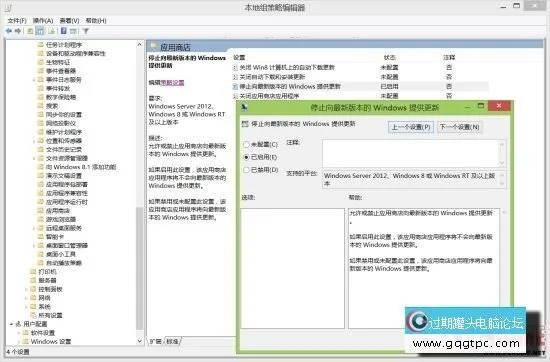
Task: Select the 智能卡 tree item
Action: click(55, 237)
